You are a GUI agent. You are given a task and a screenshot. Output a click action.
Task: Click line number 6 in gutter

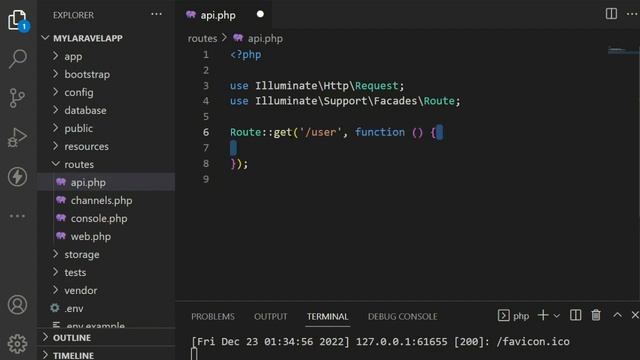206,132
